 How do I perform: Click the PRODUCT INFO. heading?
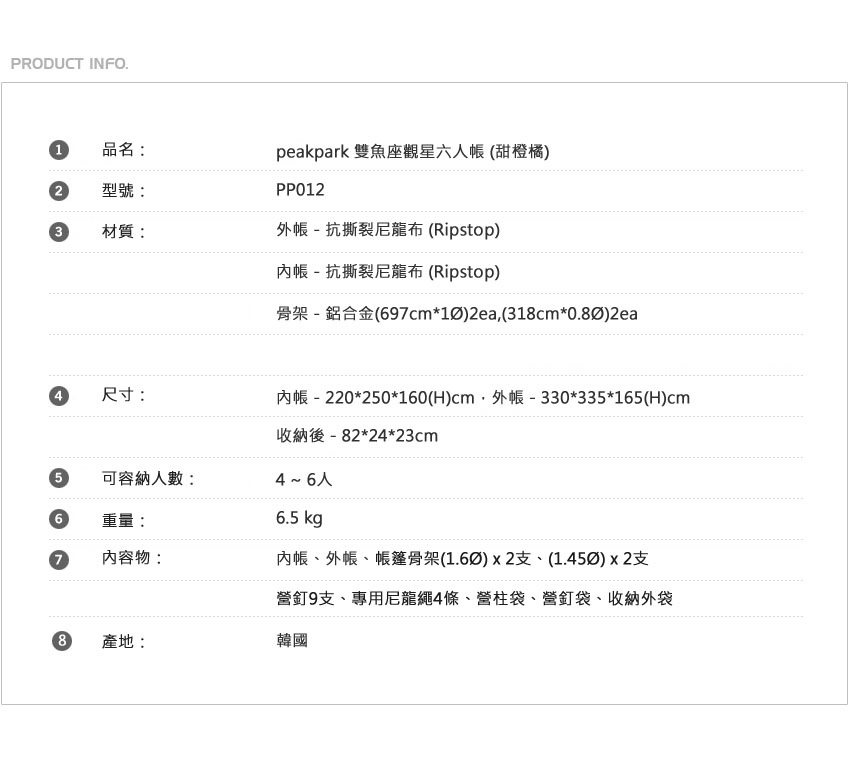(69, 64)
